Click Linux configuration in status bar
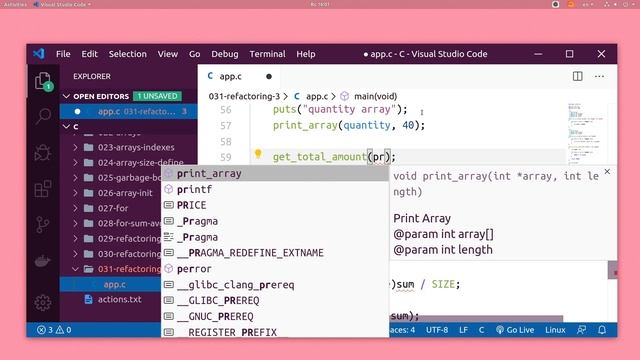 click(555, 330)
